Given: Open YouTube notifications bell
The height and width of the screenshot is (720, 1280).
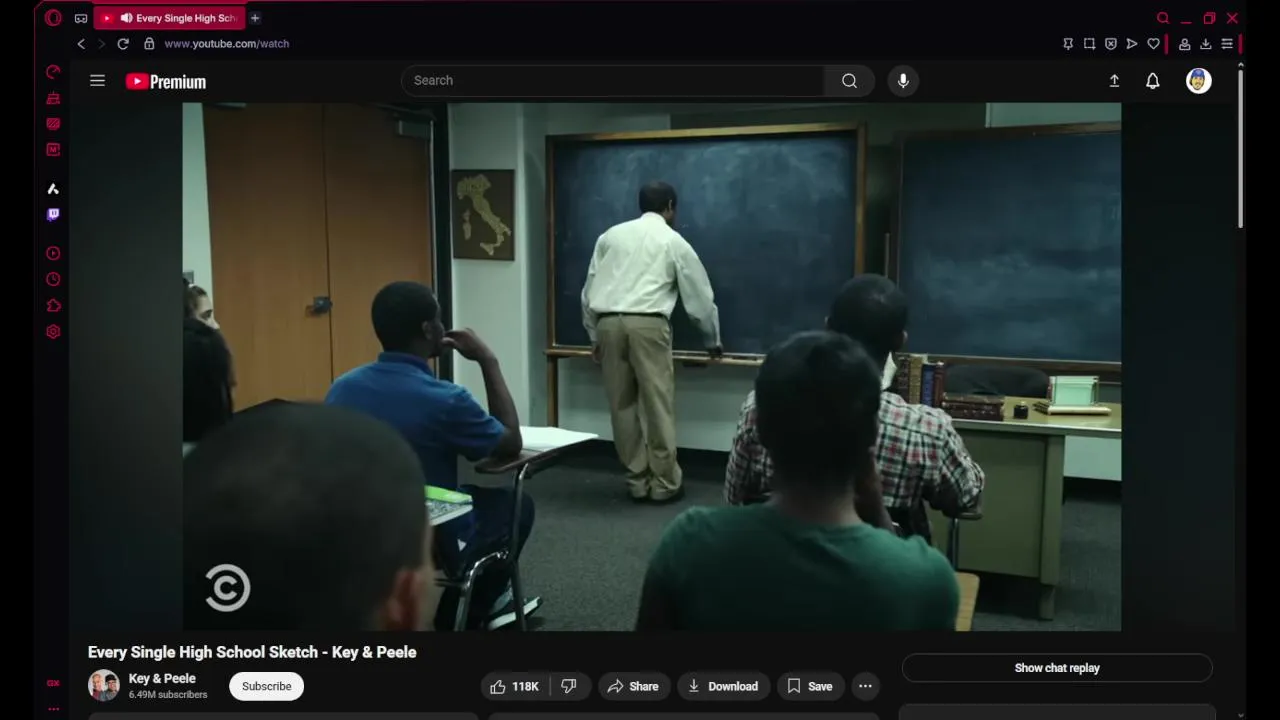Looking at the screenshot, I should tap(1153, 81).
